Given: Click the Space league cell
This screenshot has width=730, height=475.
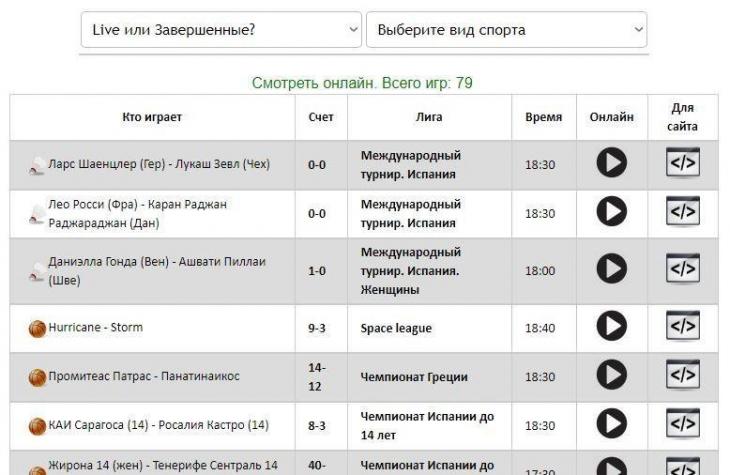Looking at the screenshot, I should (396, 328).
